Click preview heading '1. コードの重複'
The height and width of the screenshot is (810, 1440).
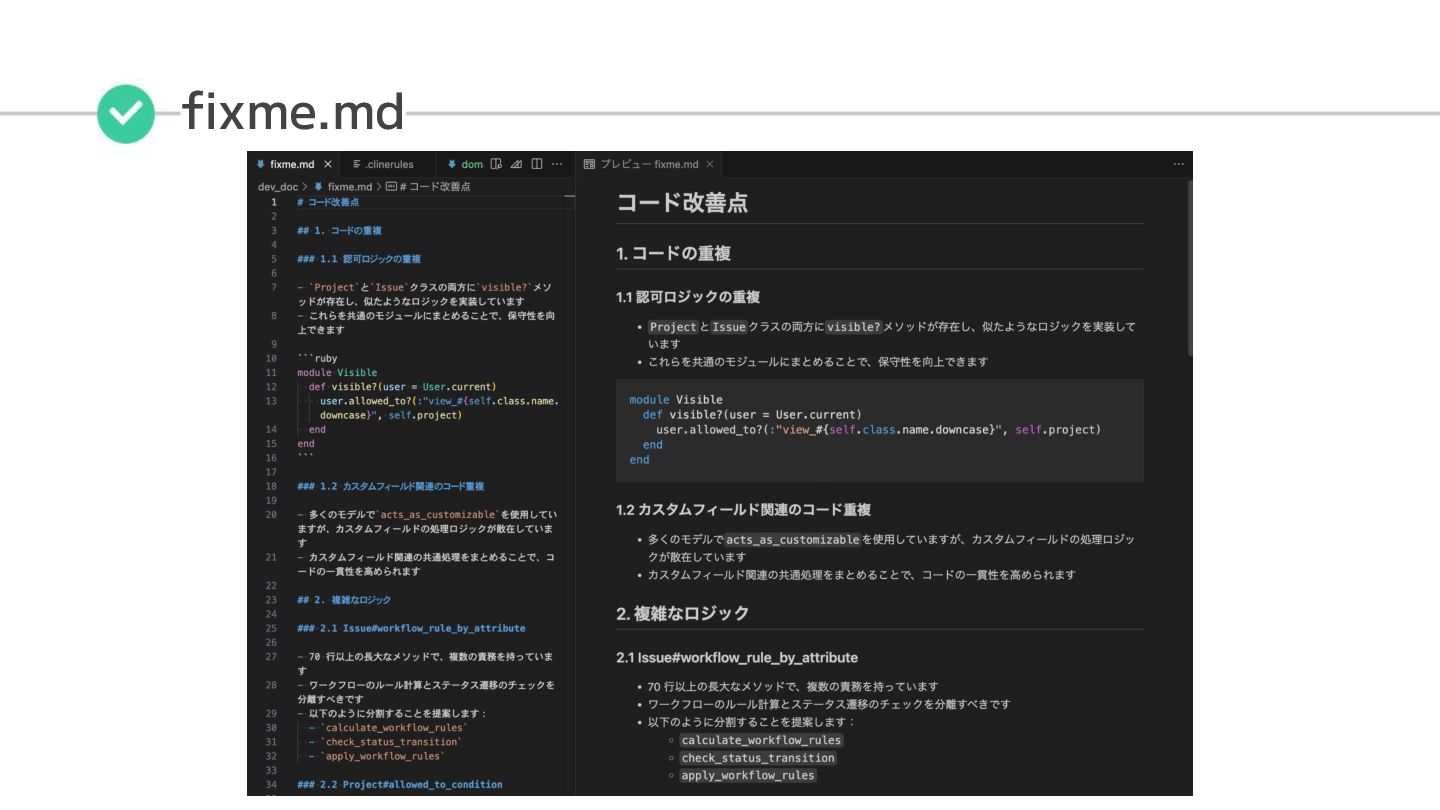pyautogui.click(x=673, y=253)
